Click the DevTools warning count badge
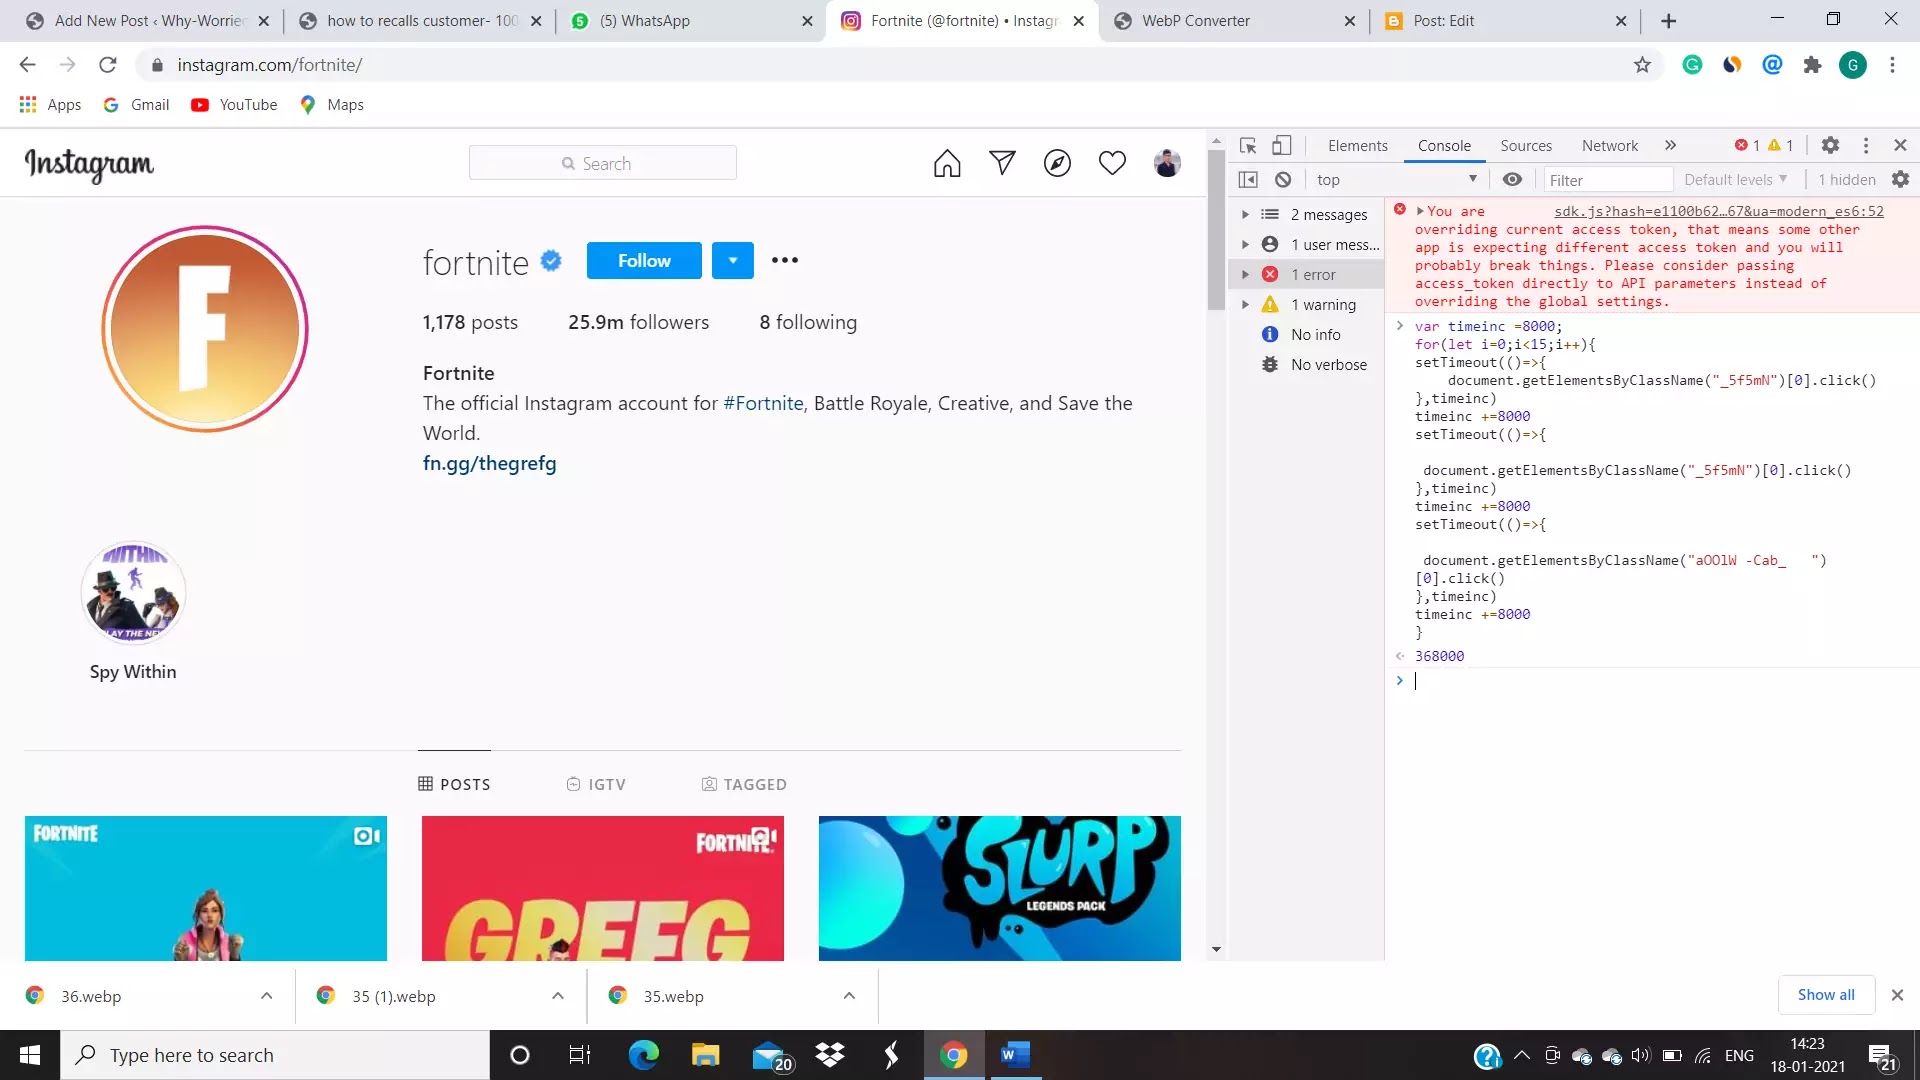Image resolution: width=1920 pixels, height=1080 pixels. 1781,146
